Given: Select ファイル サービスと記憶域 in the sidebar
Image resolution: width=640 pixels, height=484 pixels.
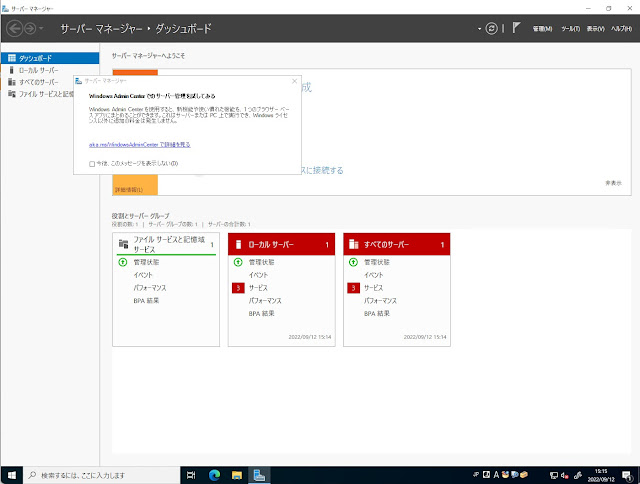Looking at the screenshot, I should point(37,94).
